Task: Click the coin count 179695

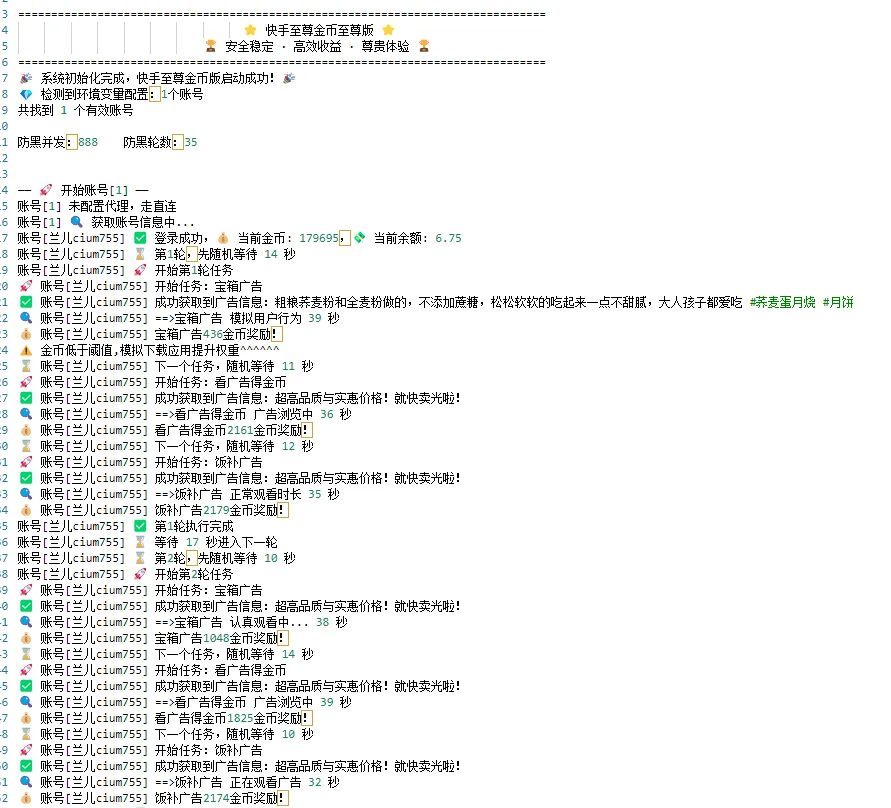Action: pyautogui.click(x=319, y=238)
